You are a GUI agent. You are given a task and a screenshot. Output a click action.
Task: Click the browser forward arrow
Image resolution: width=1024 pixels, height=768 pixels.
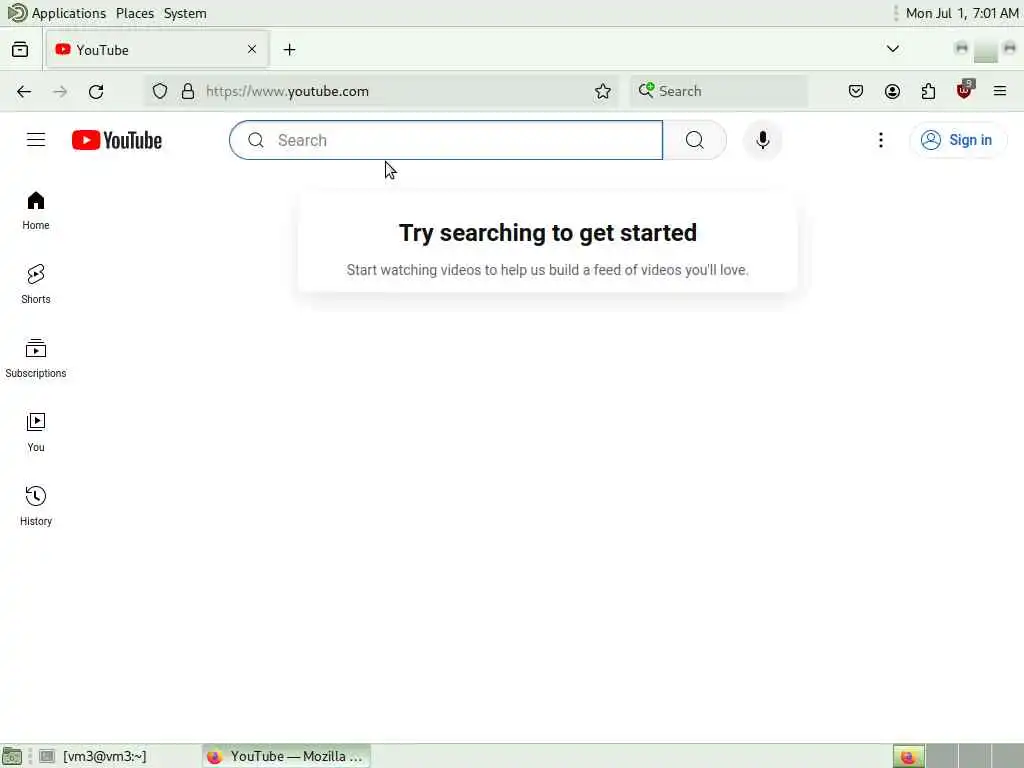pyautogui.click(x=60, y=91)
